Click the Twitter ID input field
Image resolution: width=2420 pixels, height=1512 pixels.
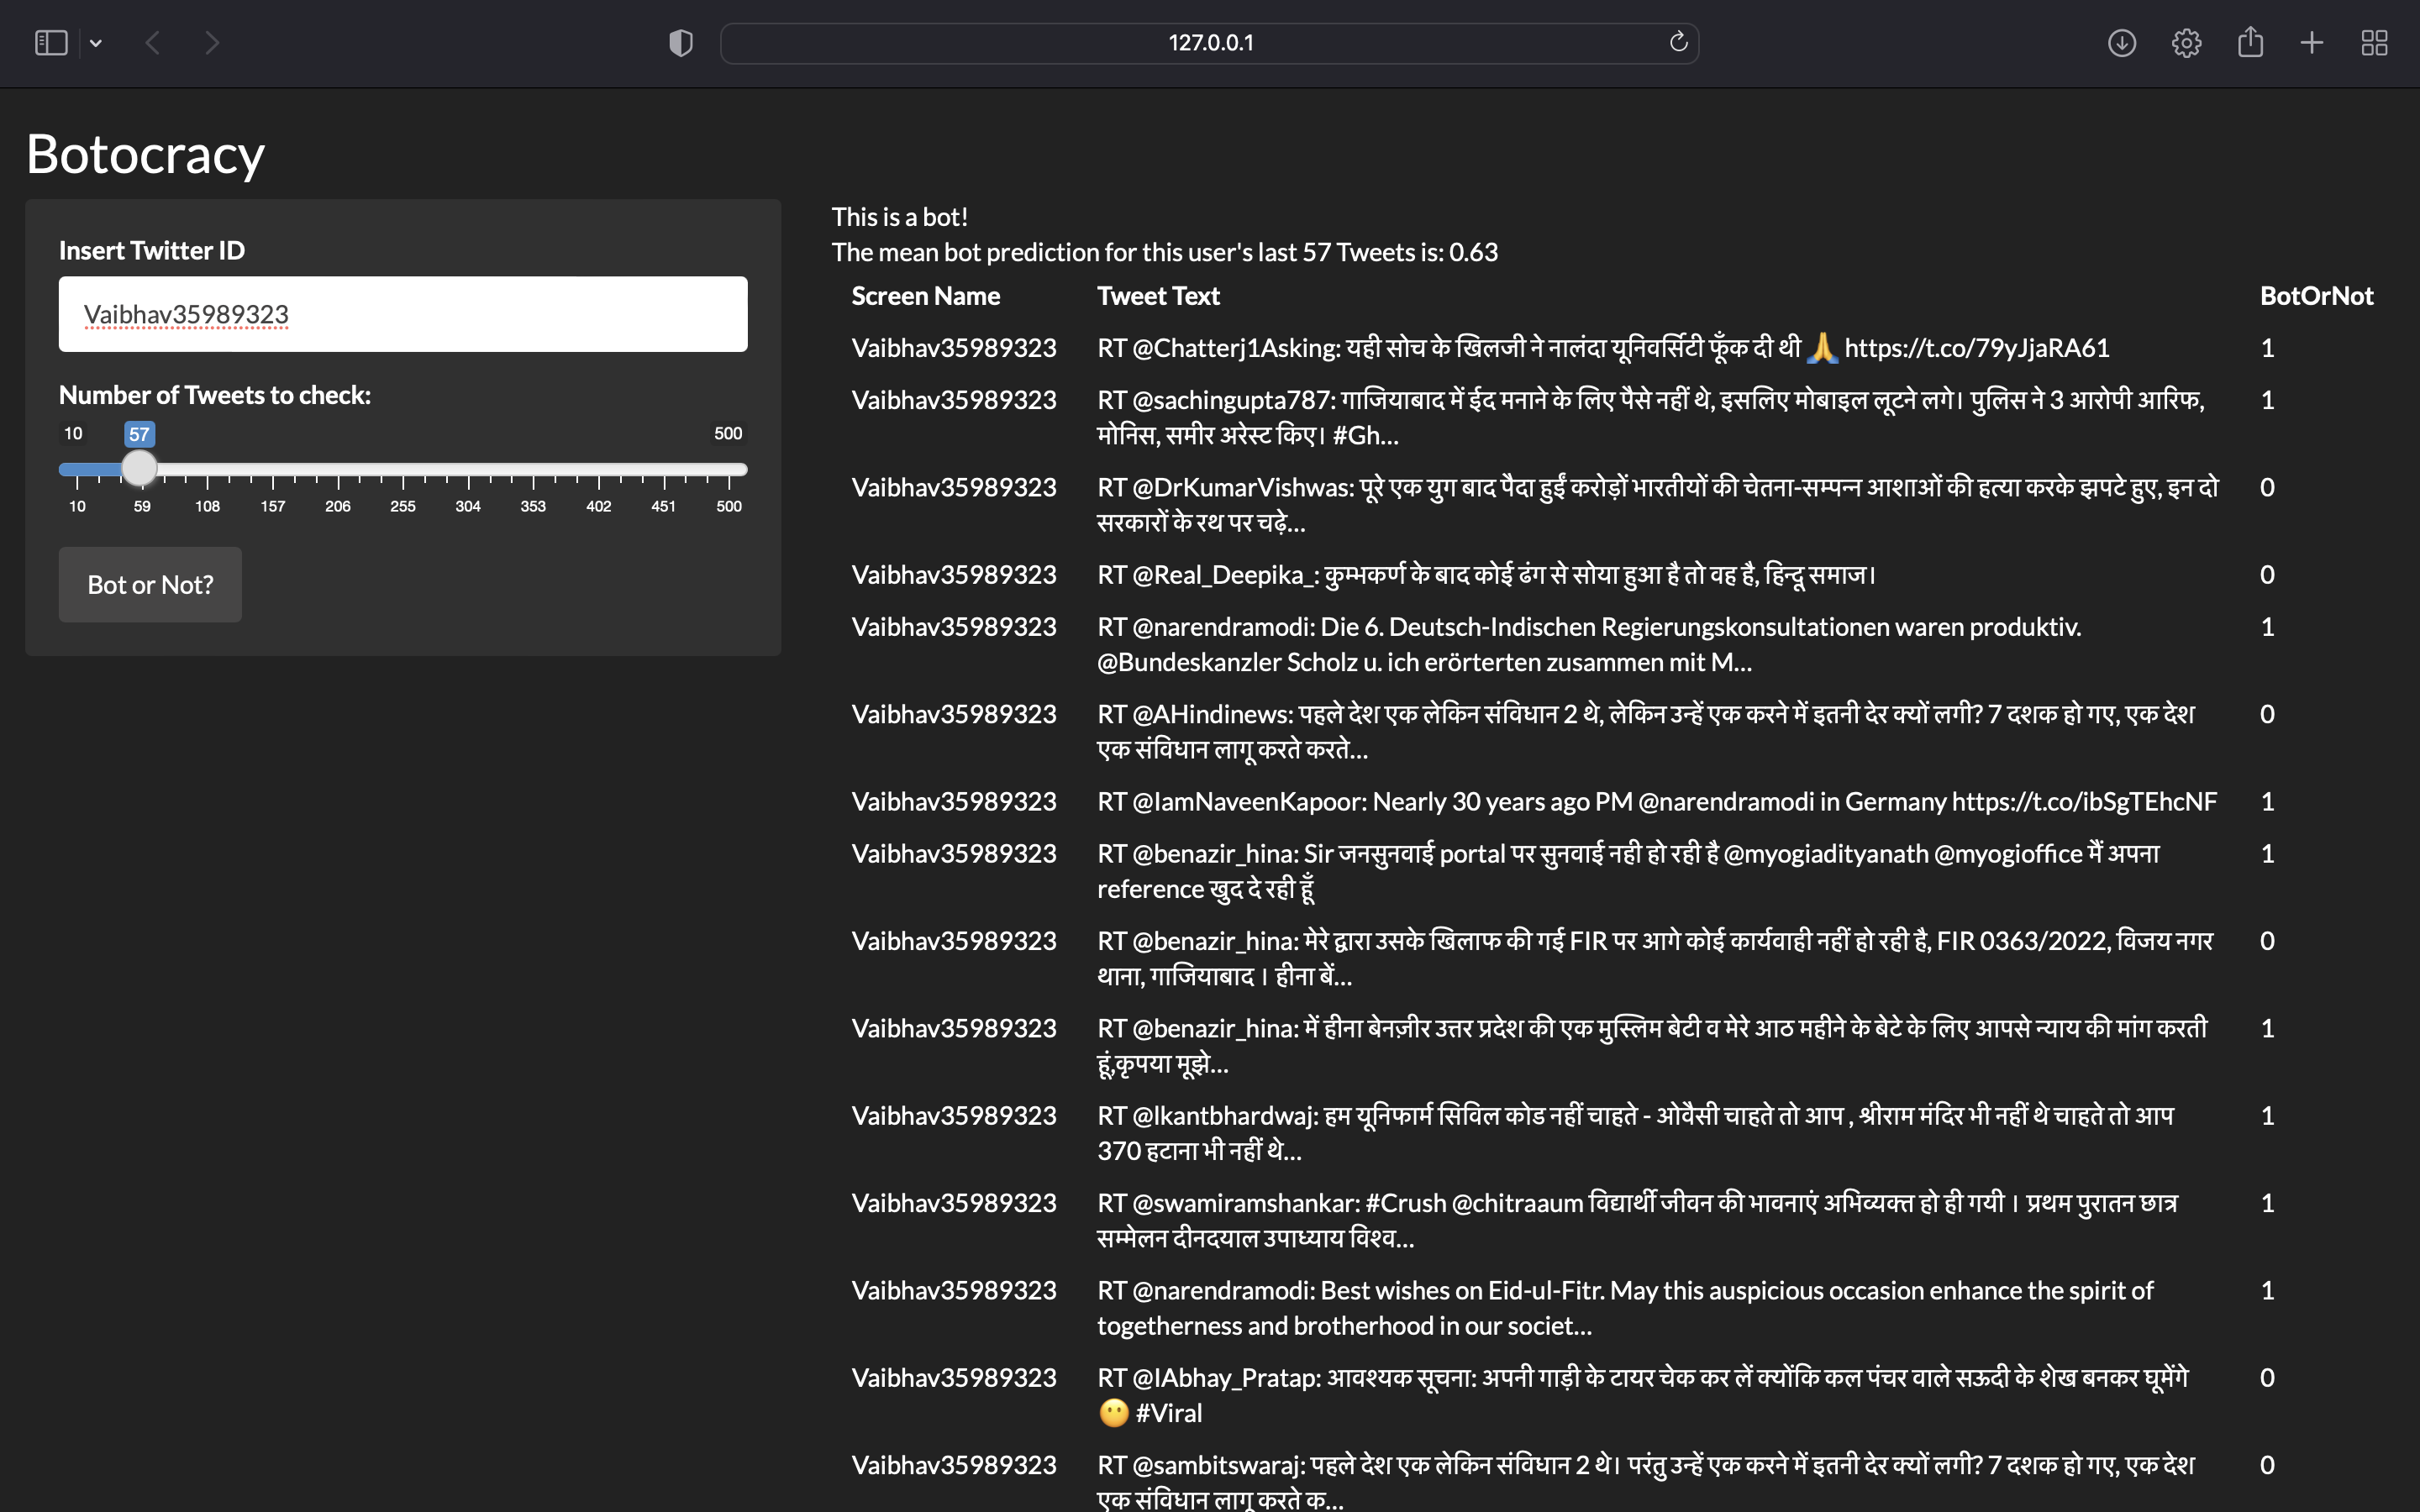tap(402, 314)
